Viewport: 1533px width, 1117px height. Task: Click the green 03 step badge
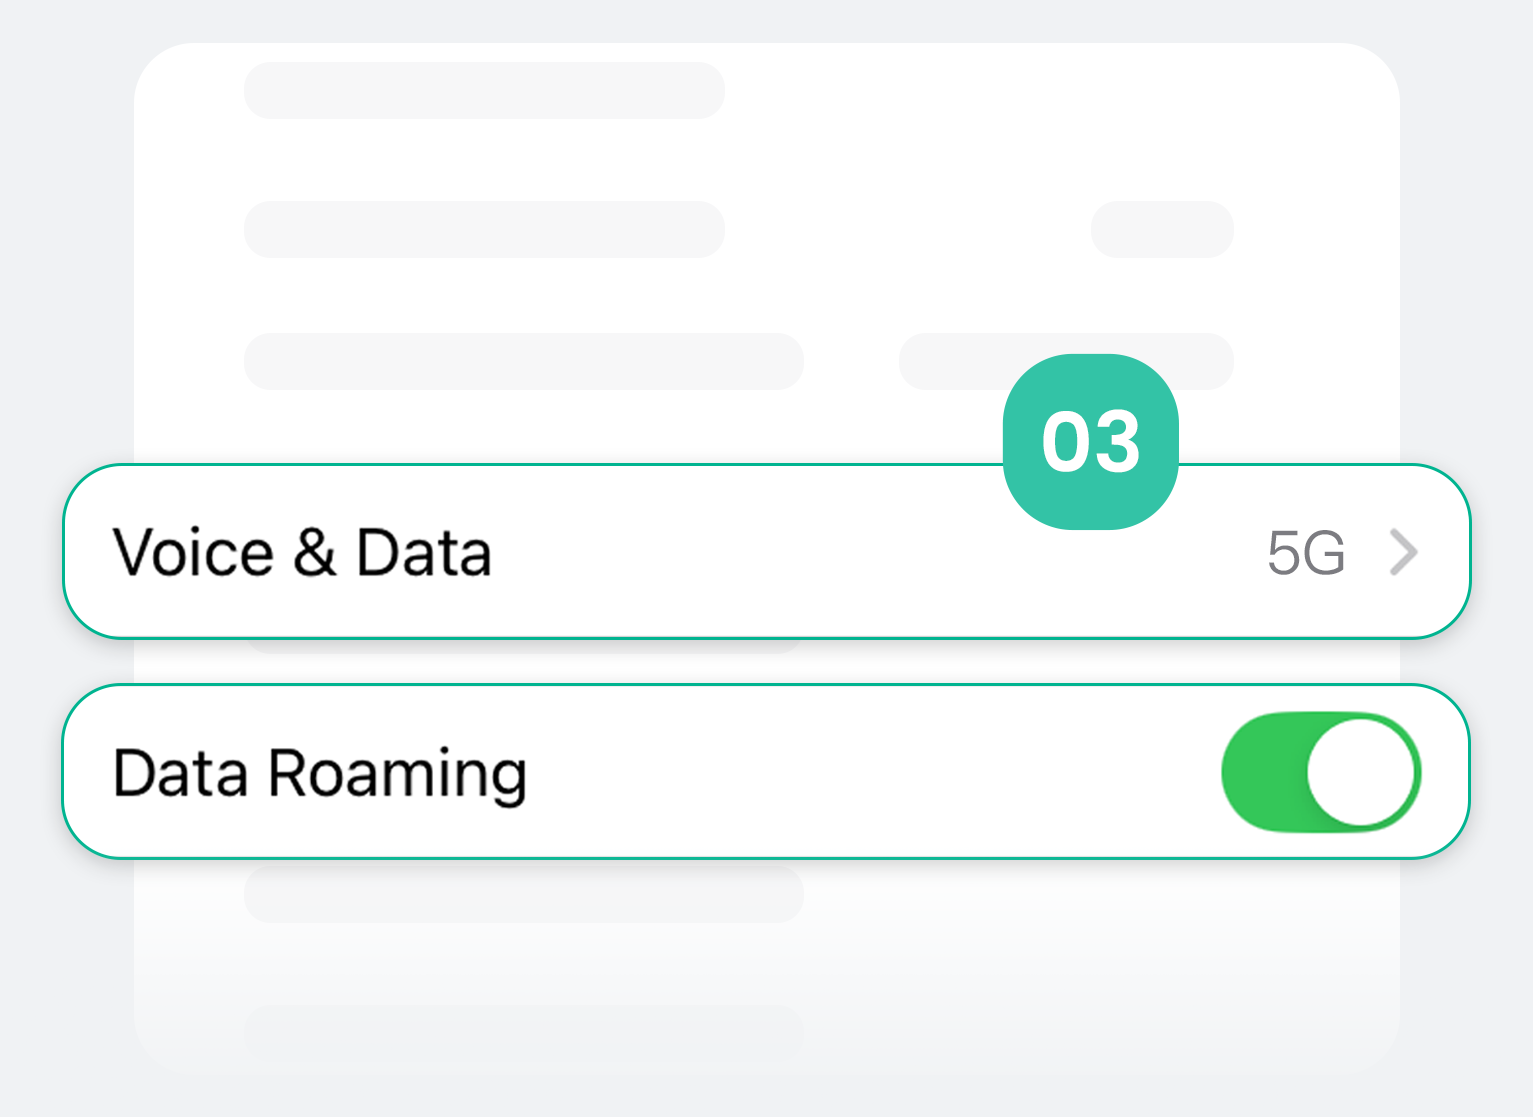click(1090, 441)
